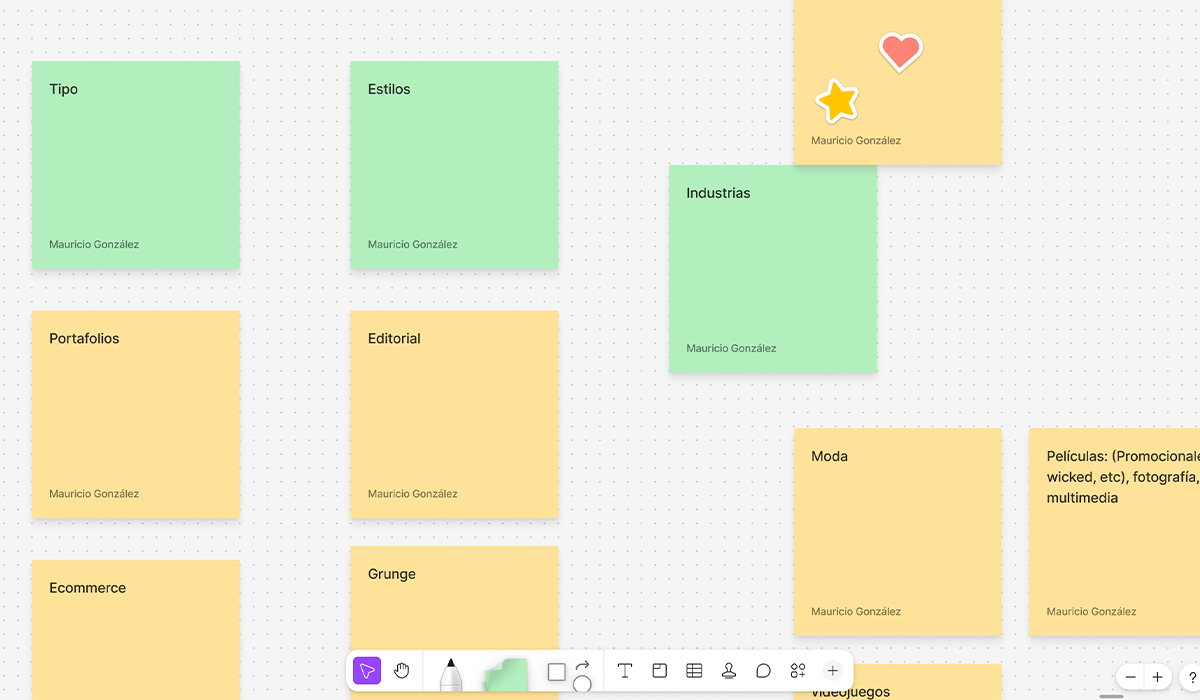1200x700 pixels.
Task: Open the Stamp tool
Action: coord(729,671)
